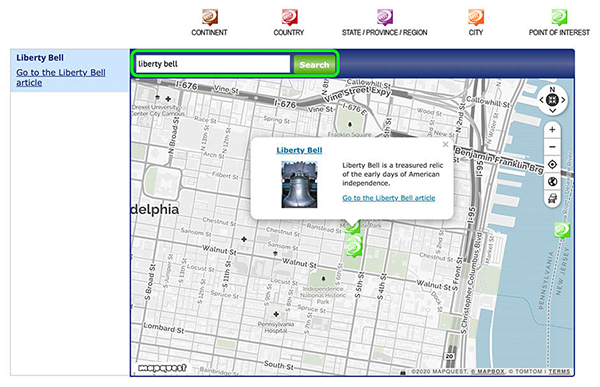
Task: Click the green Search button
Action: [314, 65]
